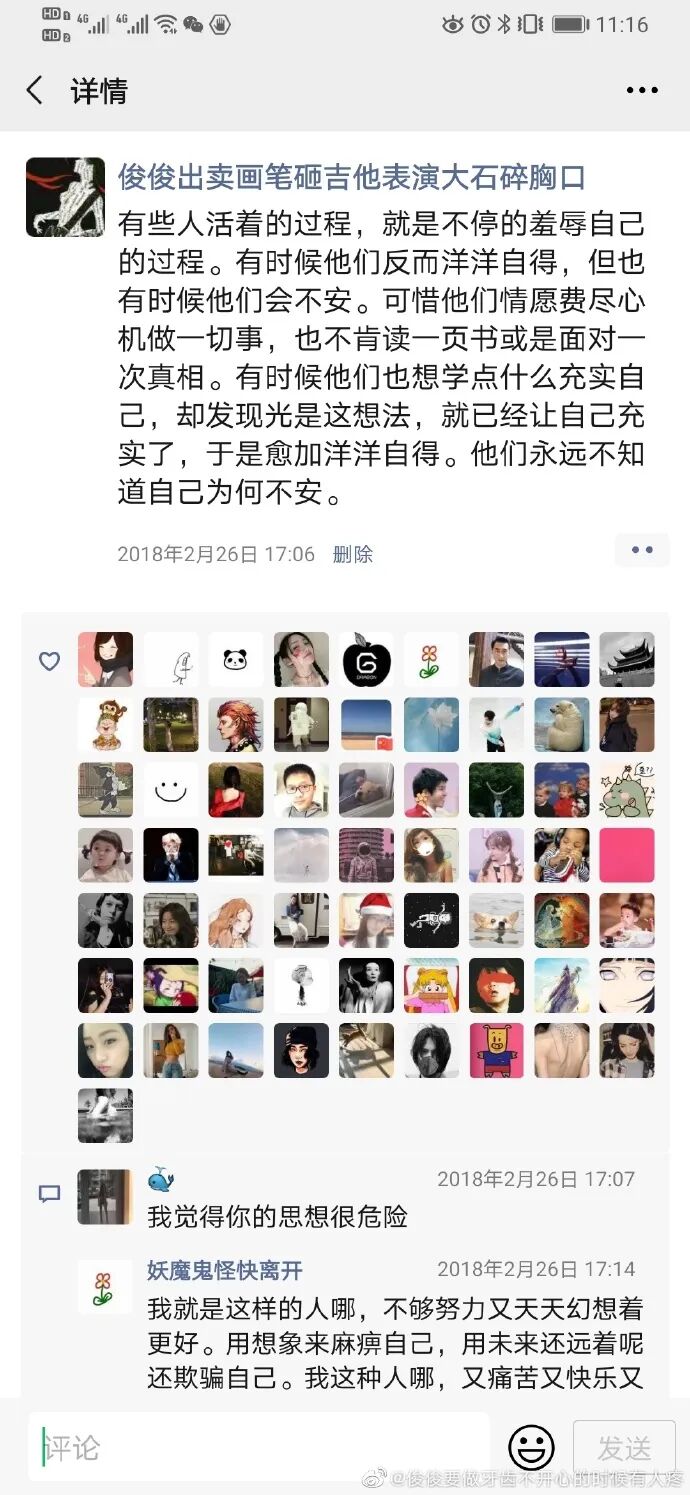
Task: Open the author name 俊俊出卖画笔砸吉他表演大石碎胸口
Action: click(x=351, y=178)
